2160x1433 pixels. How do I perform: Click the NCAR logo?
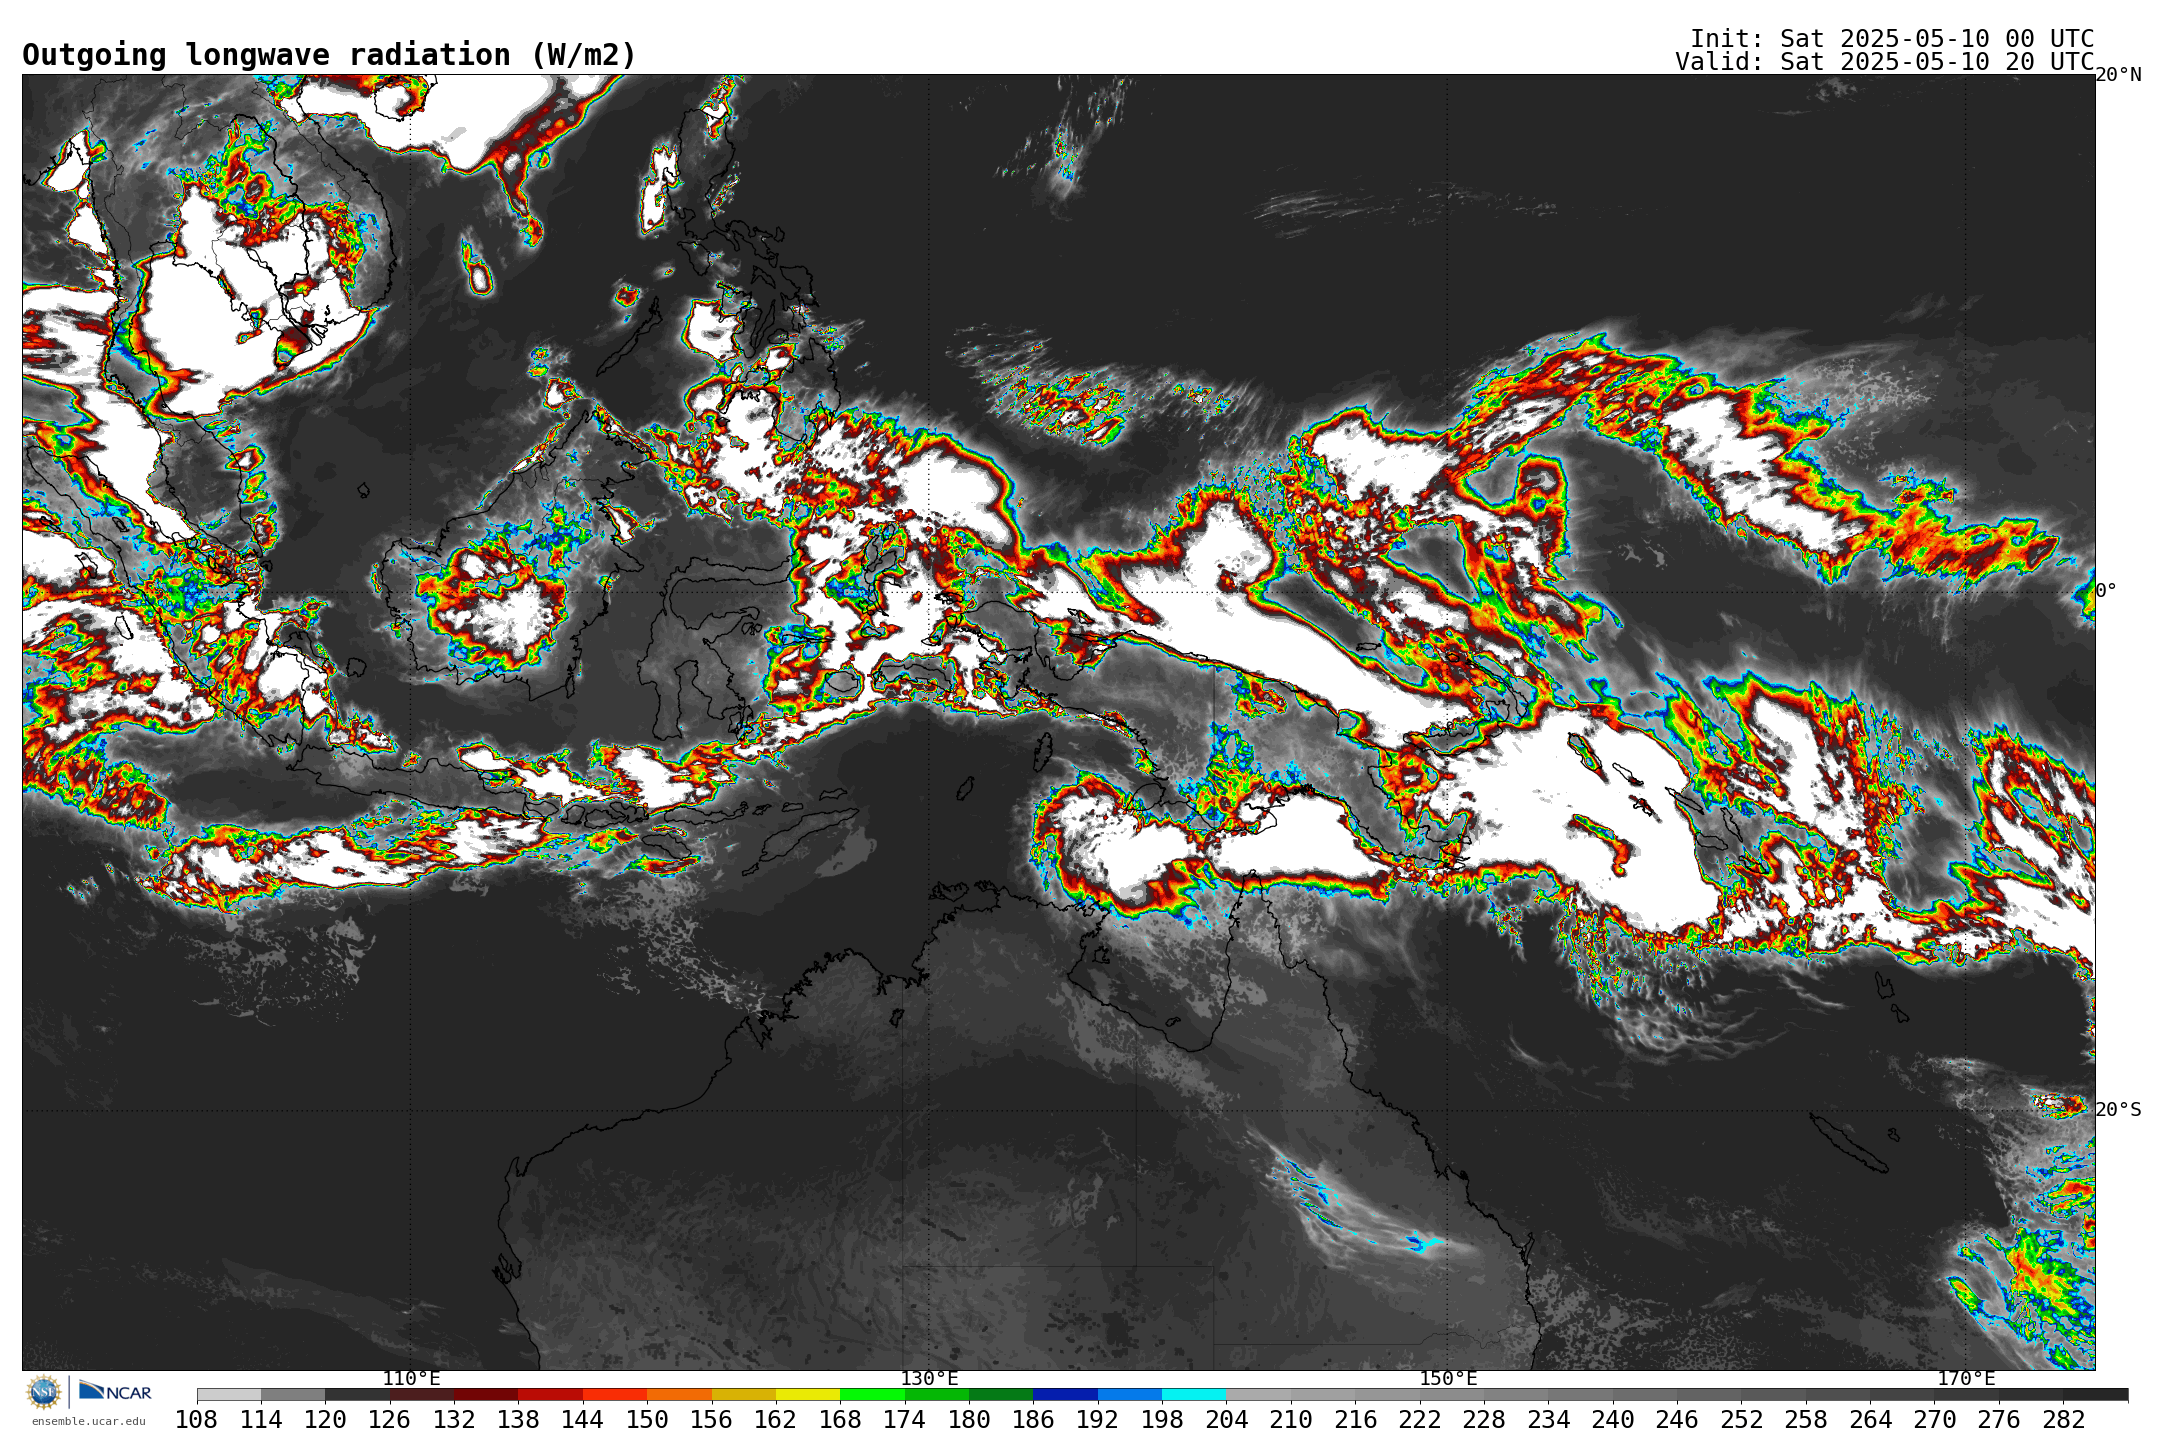point(115,1391)
